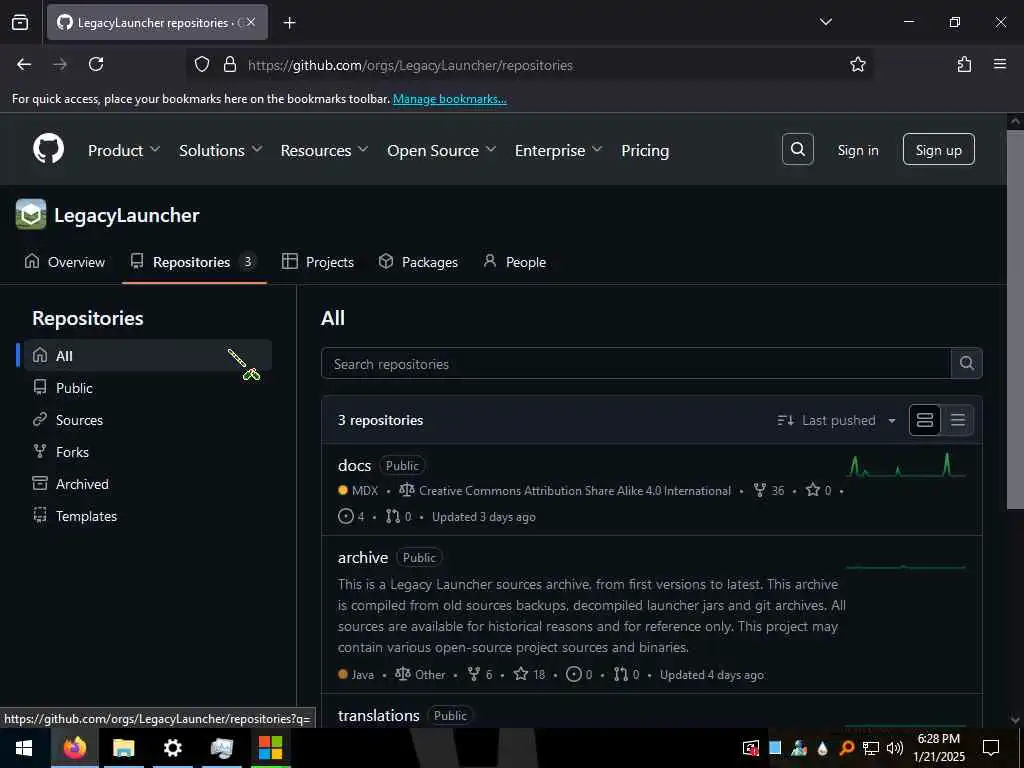Open a new tab with plus button
This screenshot has height=768, width=1024.
289,22
